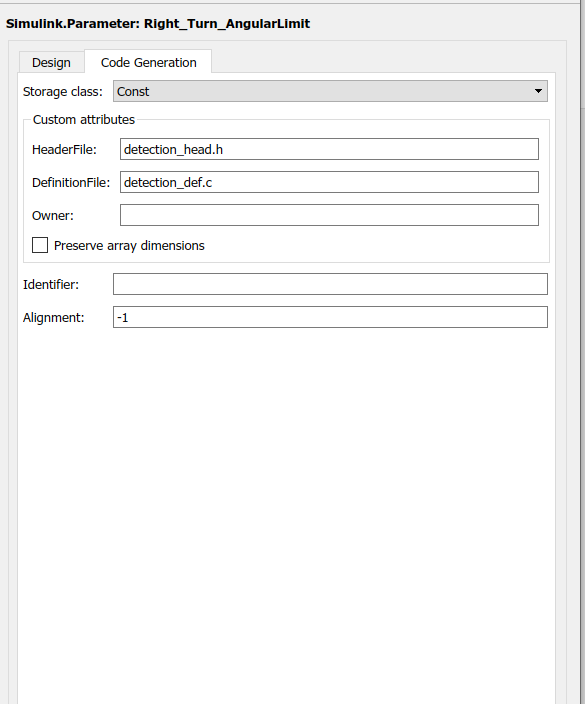Click the Storage class dropdown arrow
Viewport: 585px width, 704px height.
point(538,91)
